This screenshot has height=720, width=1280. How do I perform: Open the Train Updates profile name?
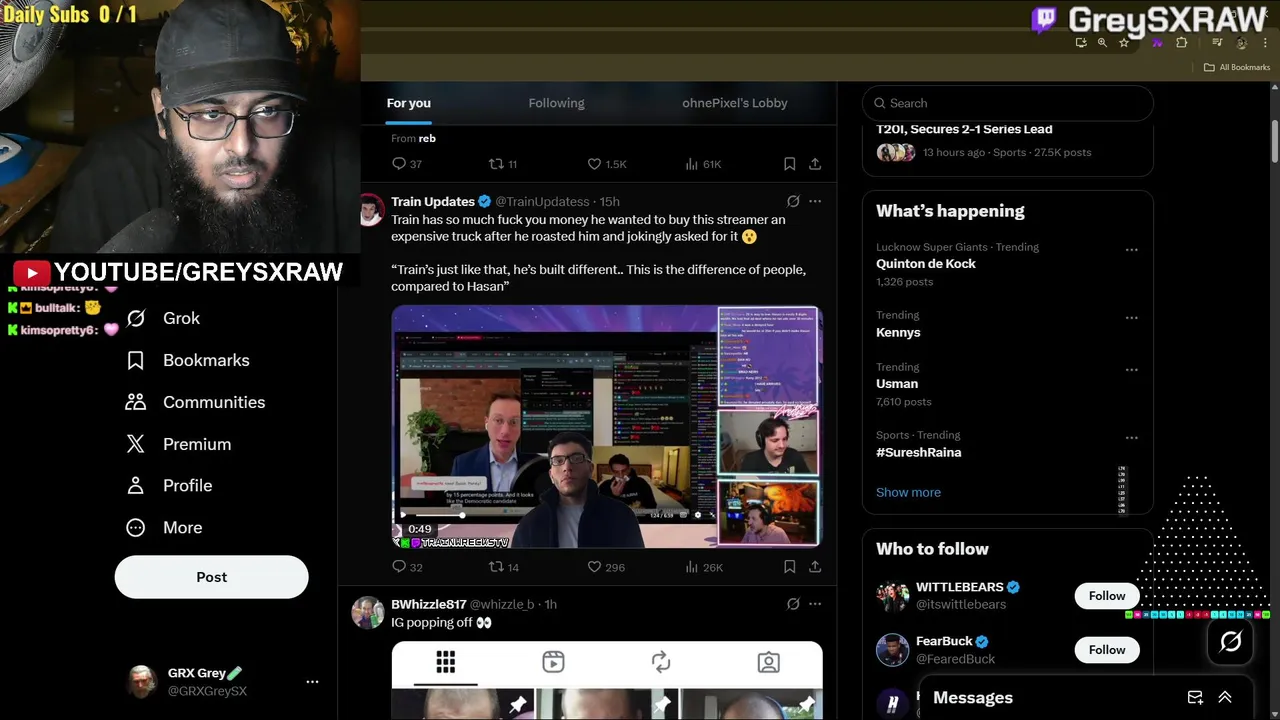[x=433, y=201]
